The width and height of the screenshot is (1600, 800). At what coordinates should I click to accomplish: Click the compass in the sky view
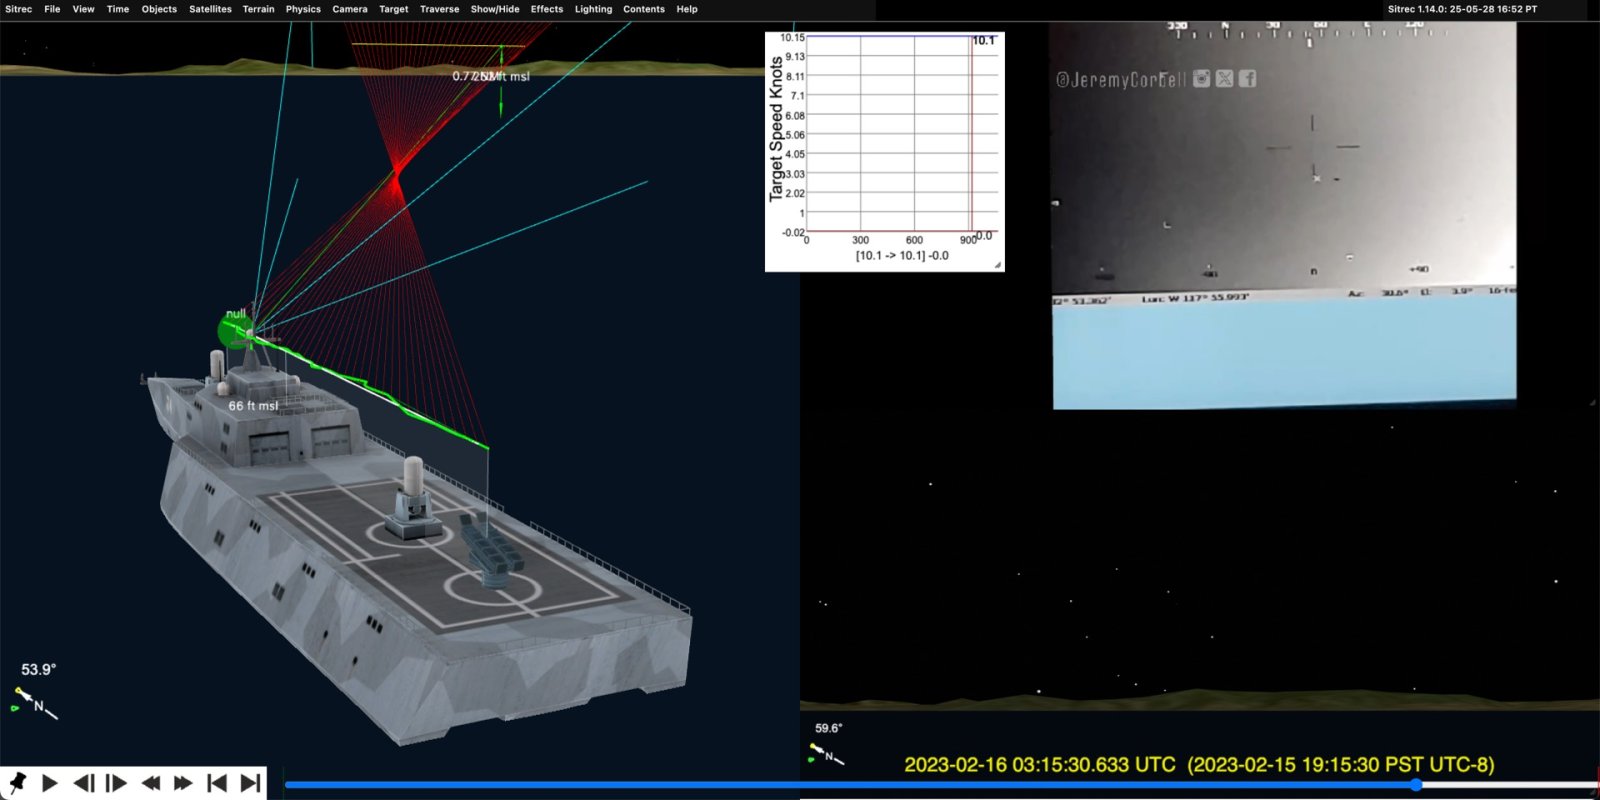tap(826, 754)
